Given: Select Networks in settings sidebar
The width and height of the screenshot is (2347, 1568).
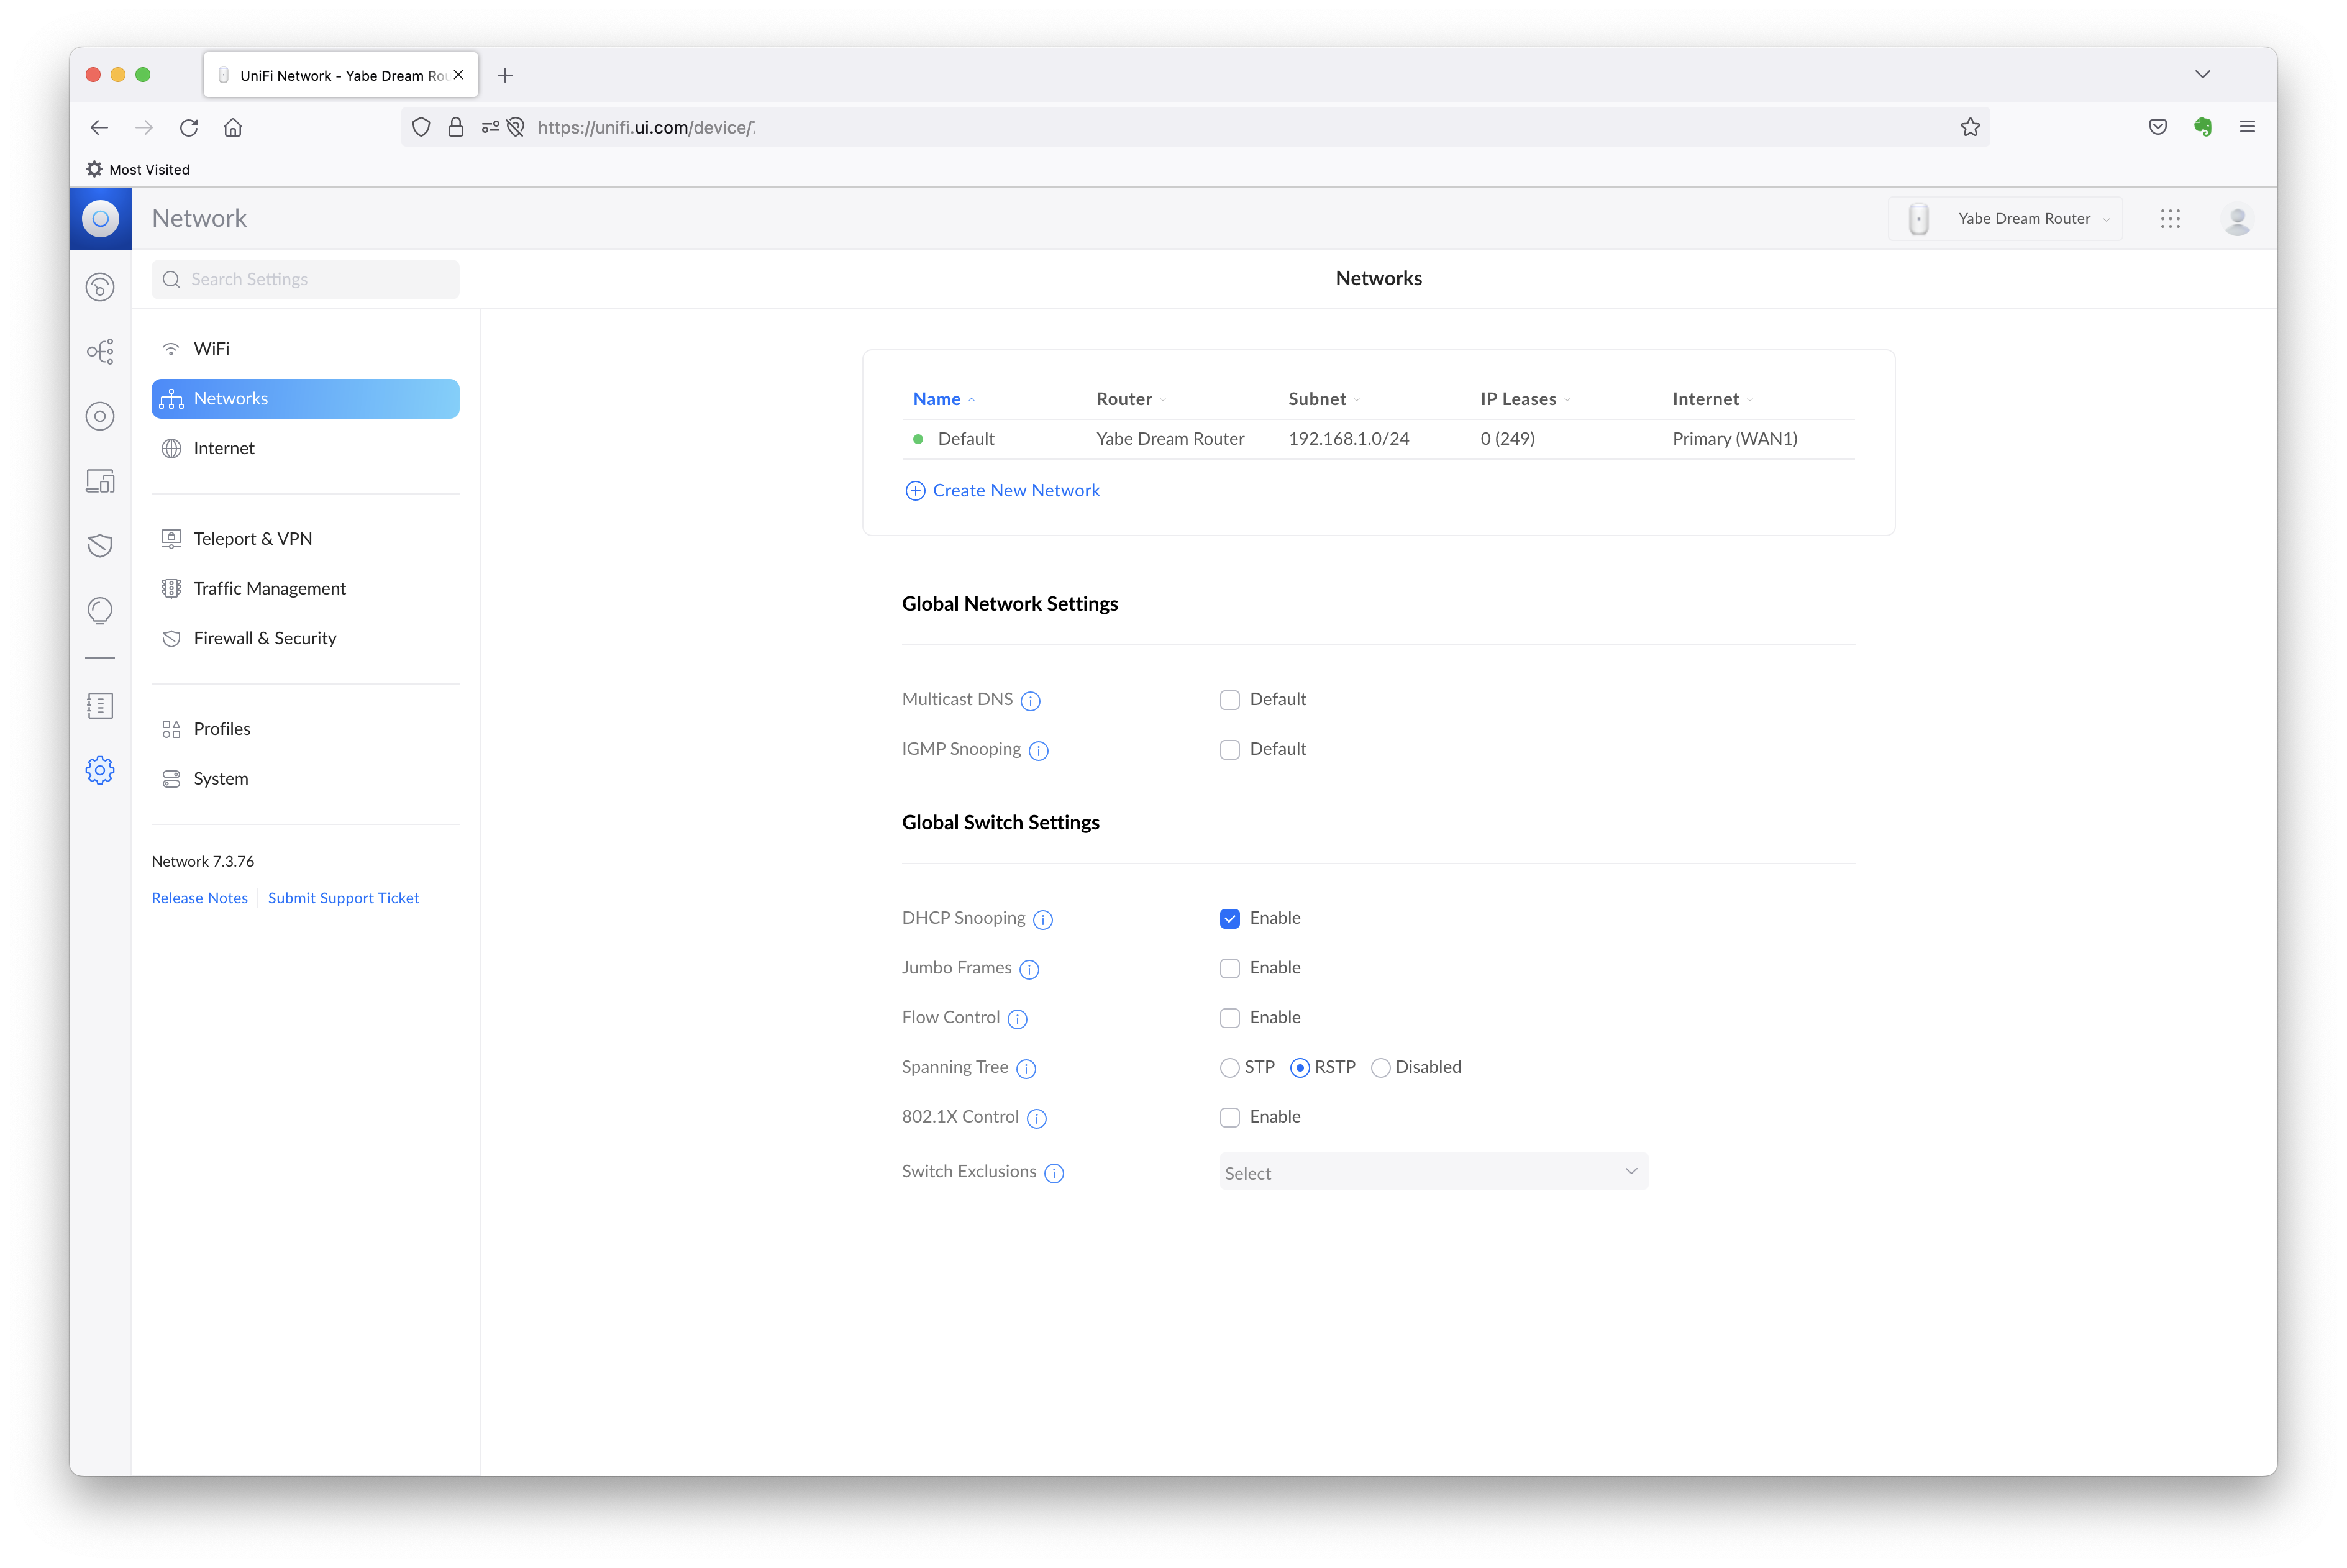Looking at the screenshot, I should point(305,399).
